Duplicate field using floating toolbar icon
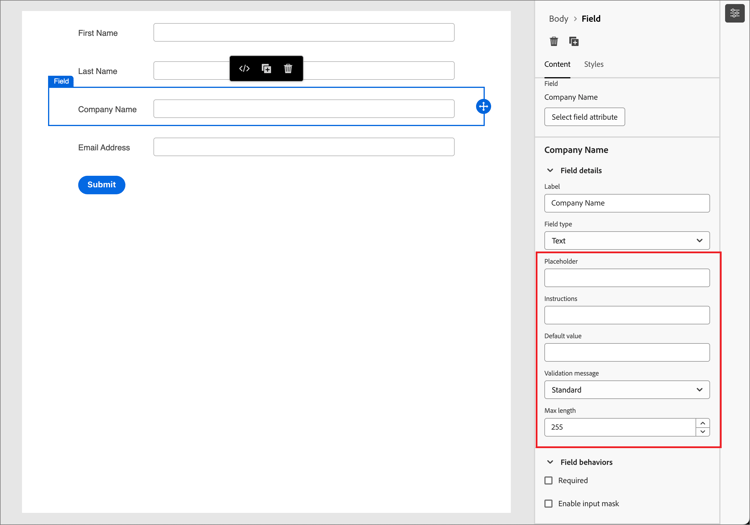The image size is (750, 525). click(x=266, y=68)
